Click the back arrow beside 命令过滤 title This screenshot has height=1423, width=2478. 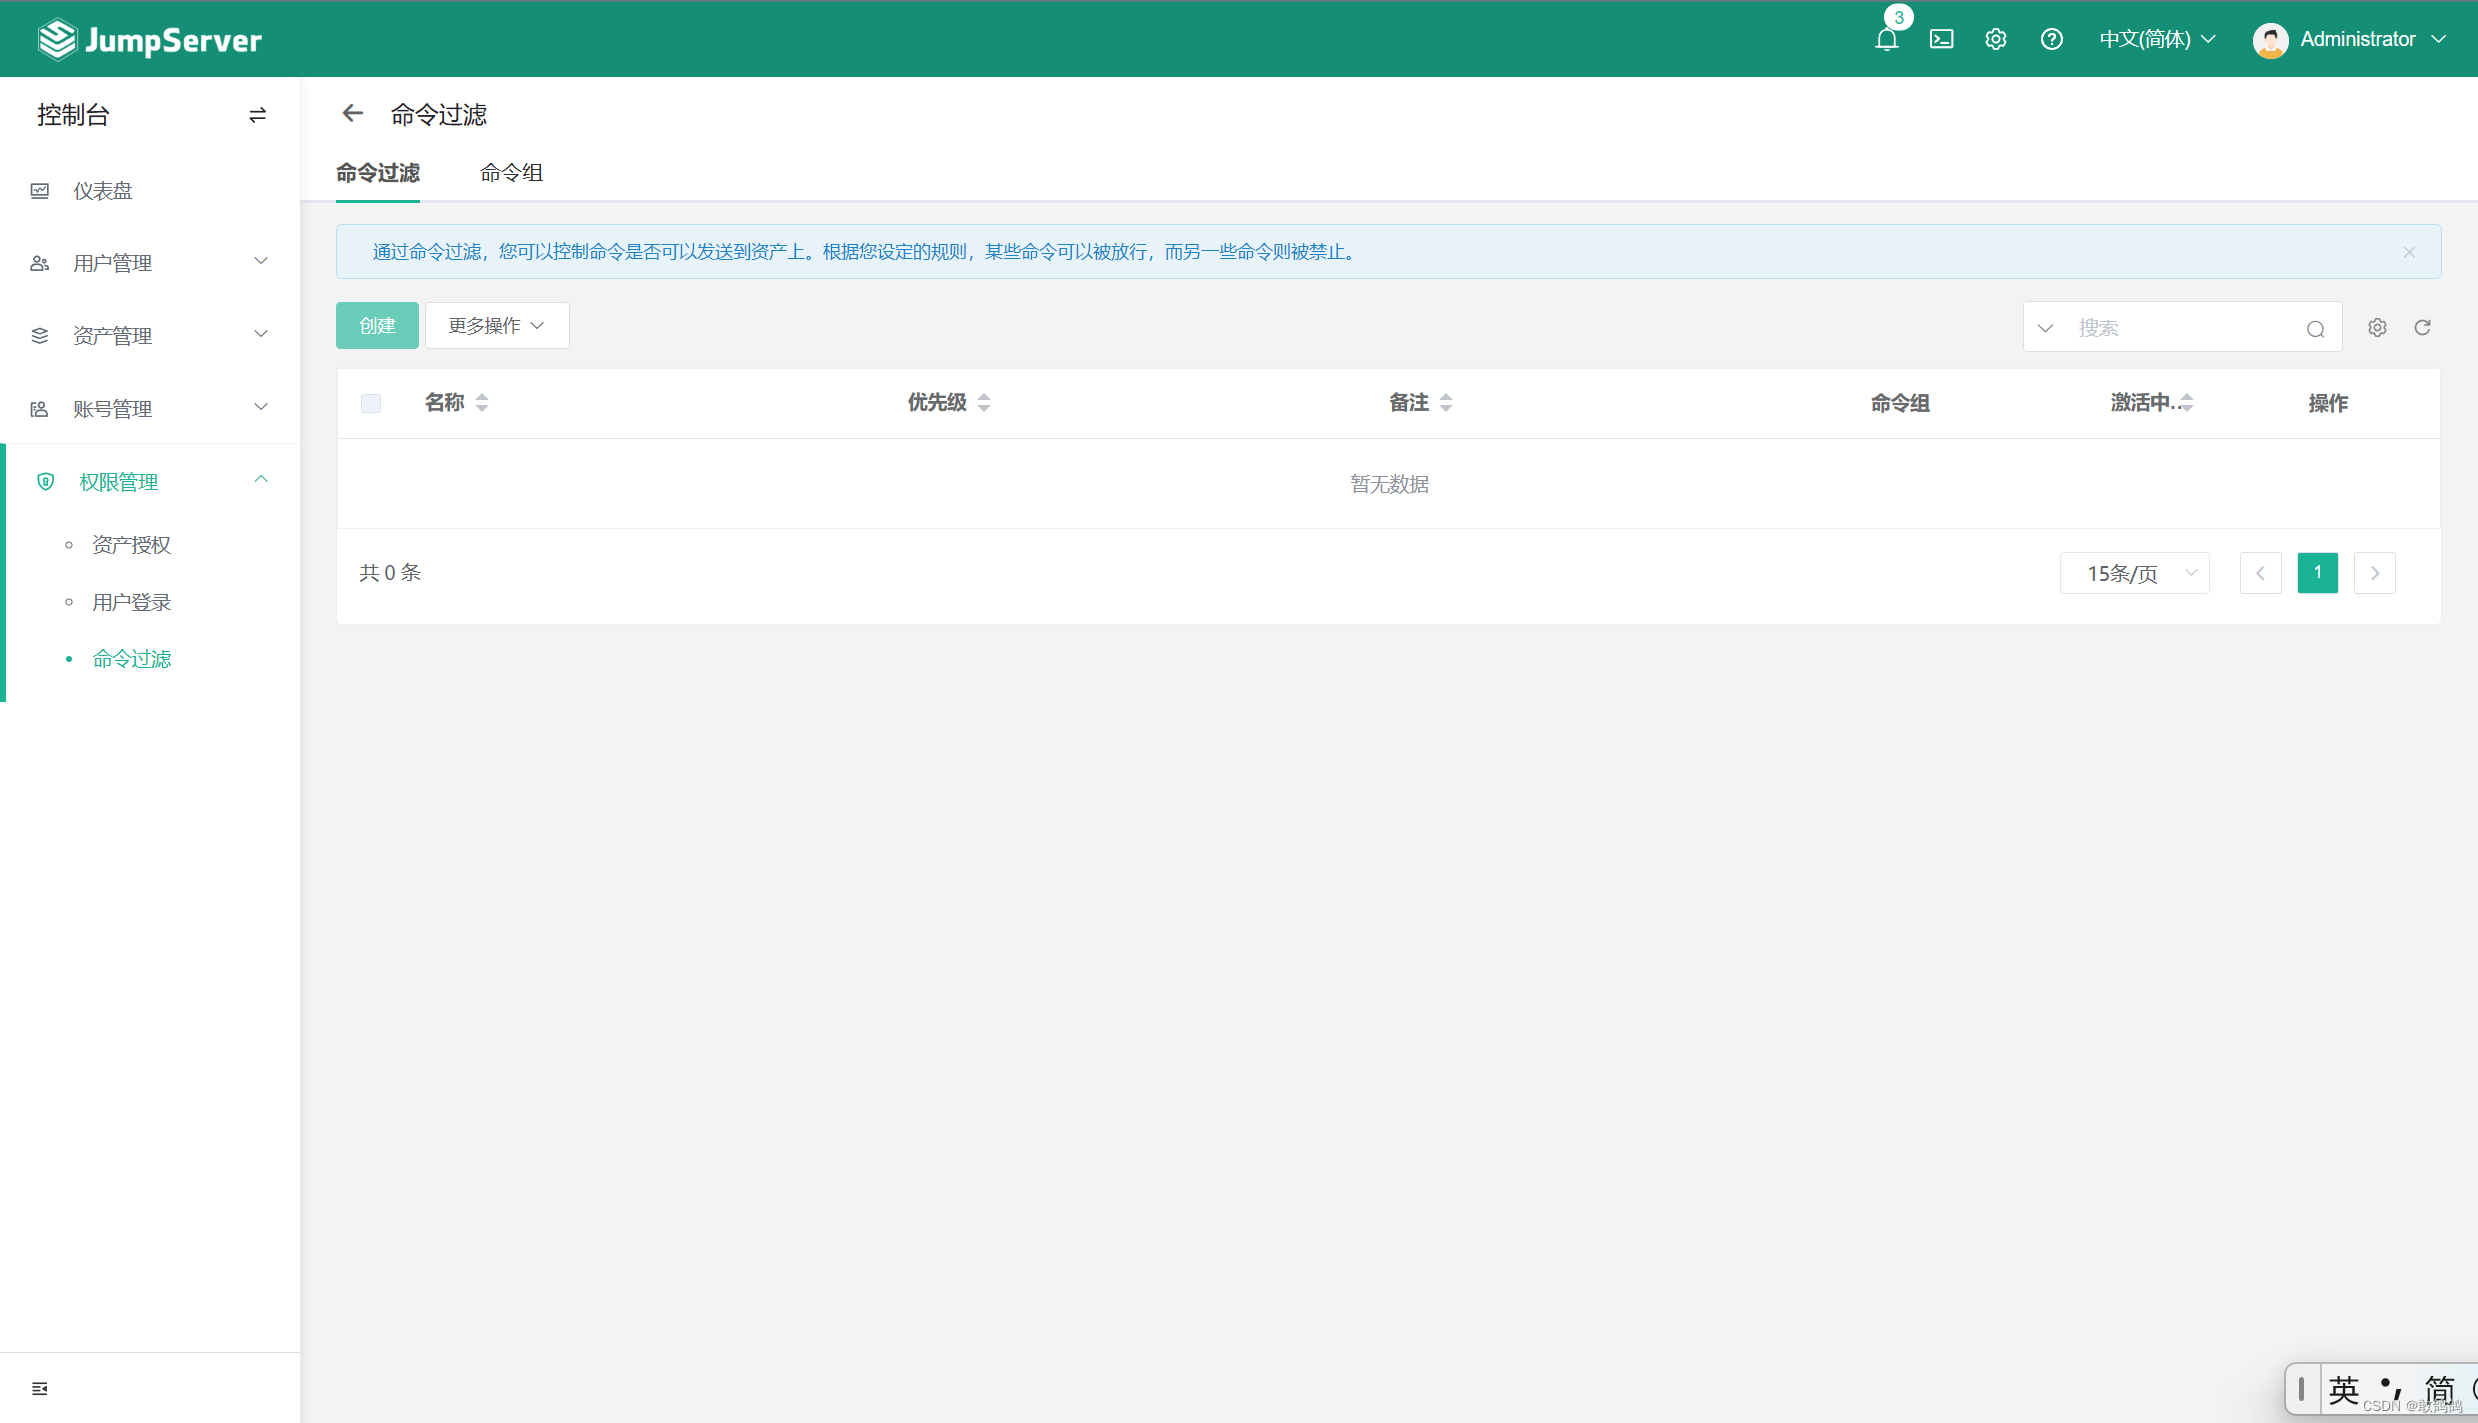352,114
